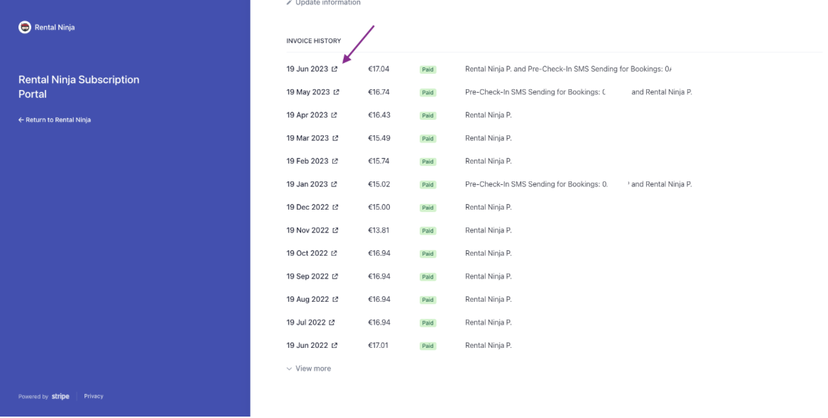Open the 19 Mar 2023 invoice external link icon
Screen dimensions: 828x418
(335, 138)
